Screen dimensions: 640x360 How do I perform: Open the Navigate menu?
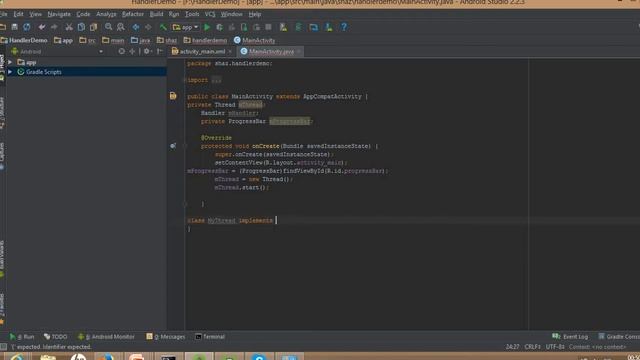[59, 14]
